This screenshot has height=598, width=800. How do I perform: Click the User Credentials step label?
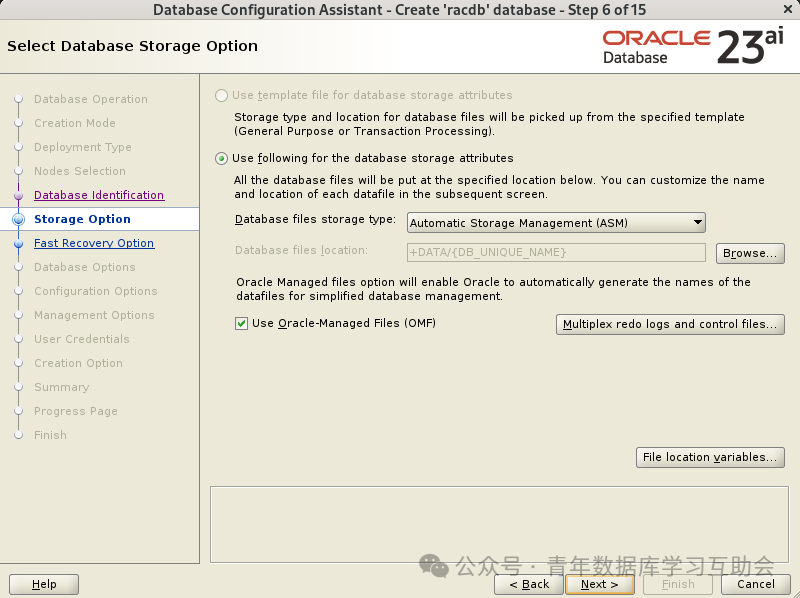tap(82, 339)
